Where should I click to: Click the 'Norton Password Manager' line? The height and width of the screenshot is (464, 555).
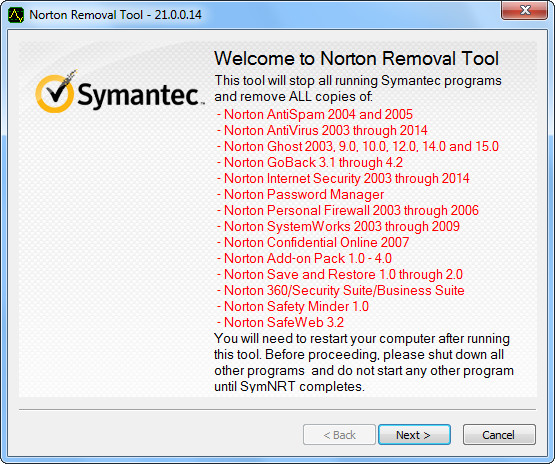pos(300,194)
